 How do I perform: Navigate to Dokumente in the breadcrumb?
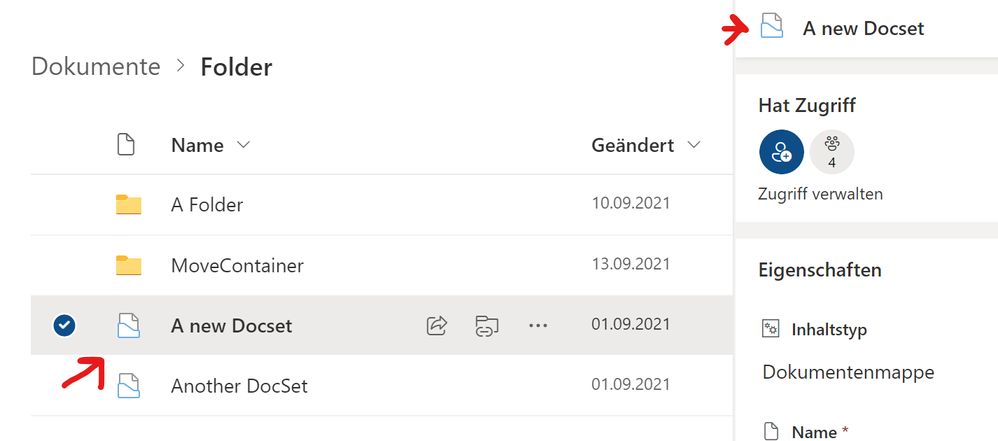point(96,67)
